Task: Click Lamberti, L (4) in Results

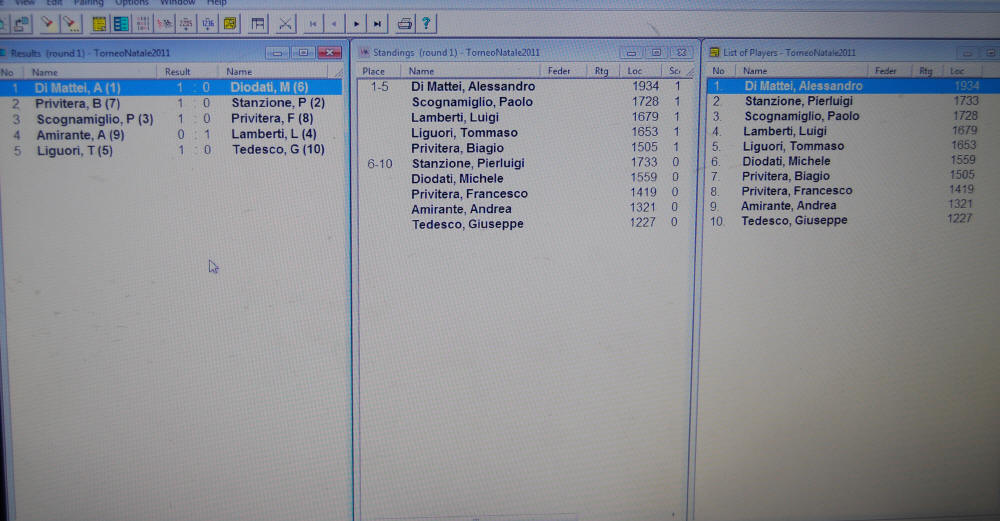Action: point(274,134)
